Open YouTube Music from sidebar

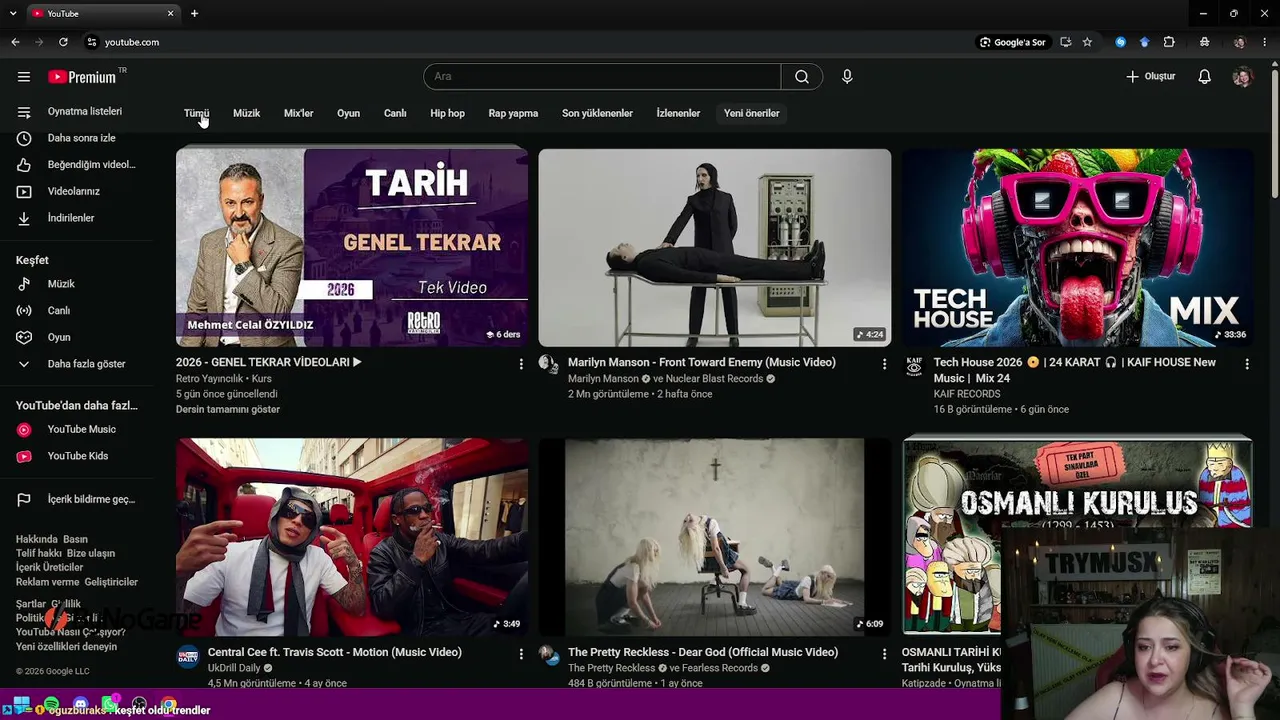coord(76,430)
